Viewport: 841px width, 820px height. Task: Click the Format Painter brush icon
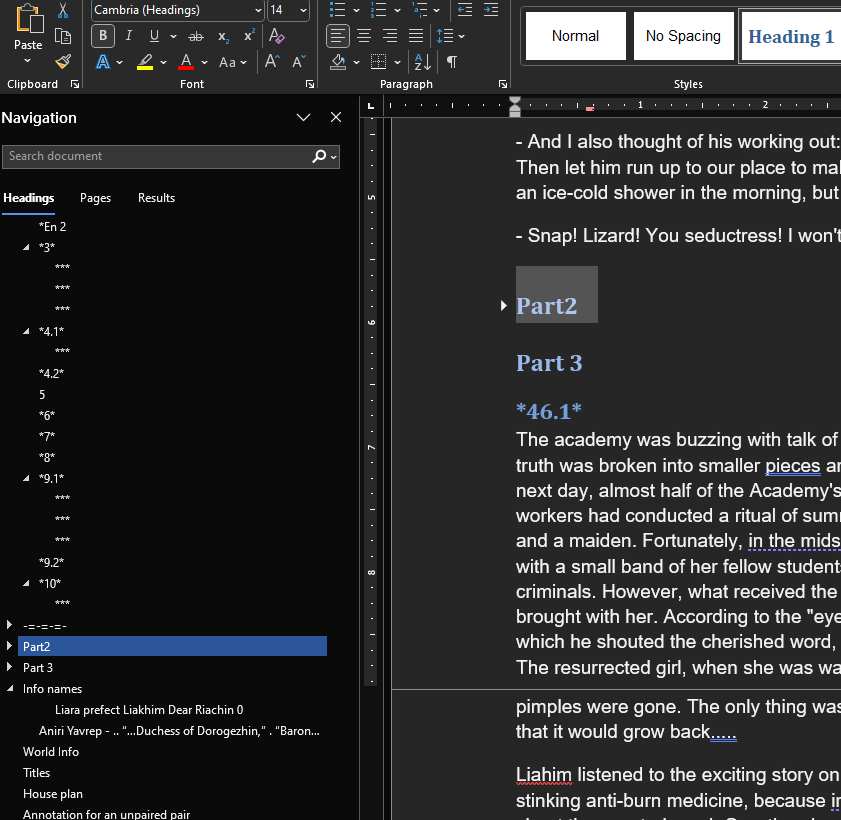pyautogui.click(x=63, y=62)
